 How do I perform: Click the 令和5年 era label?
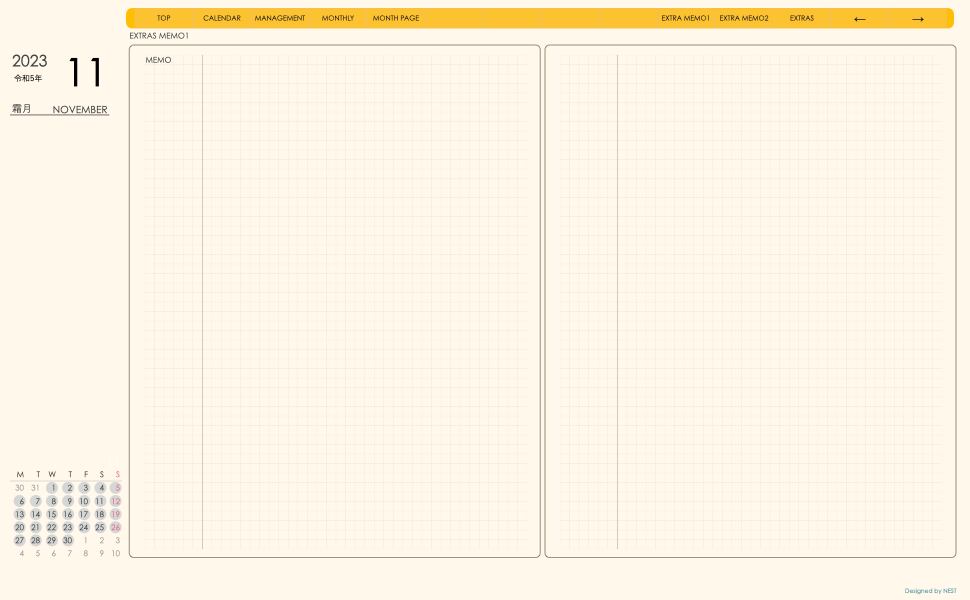click(28, 78)
